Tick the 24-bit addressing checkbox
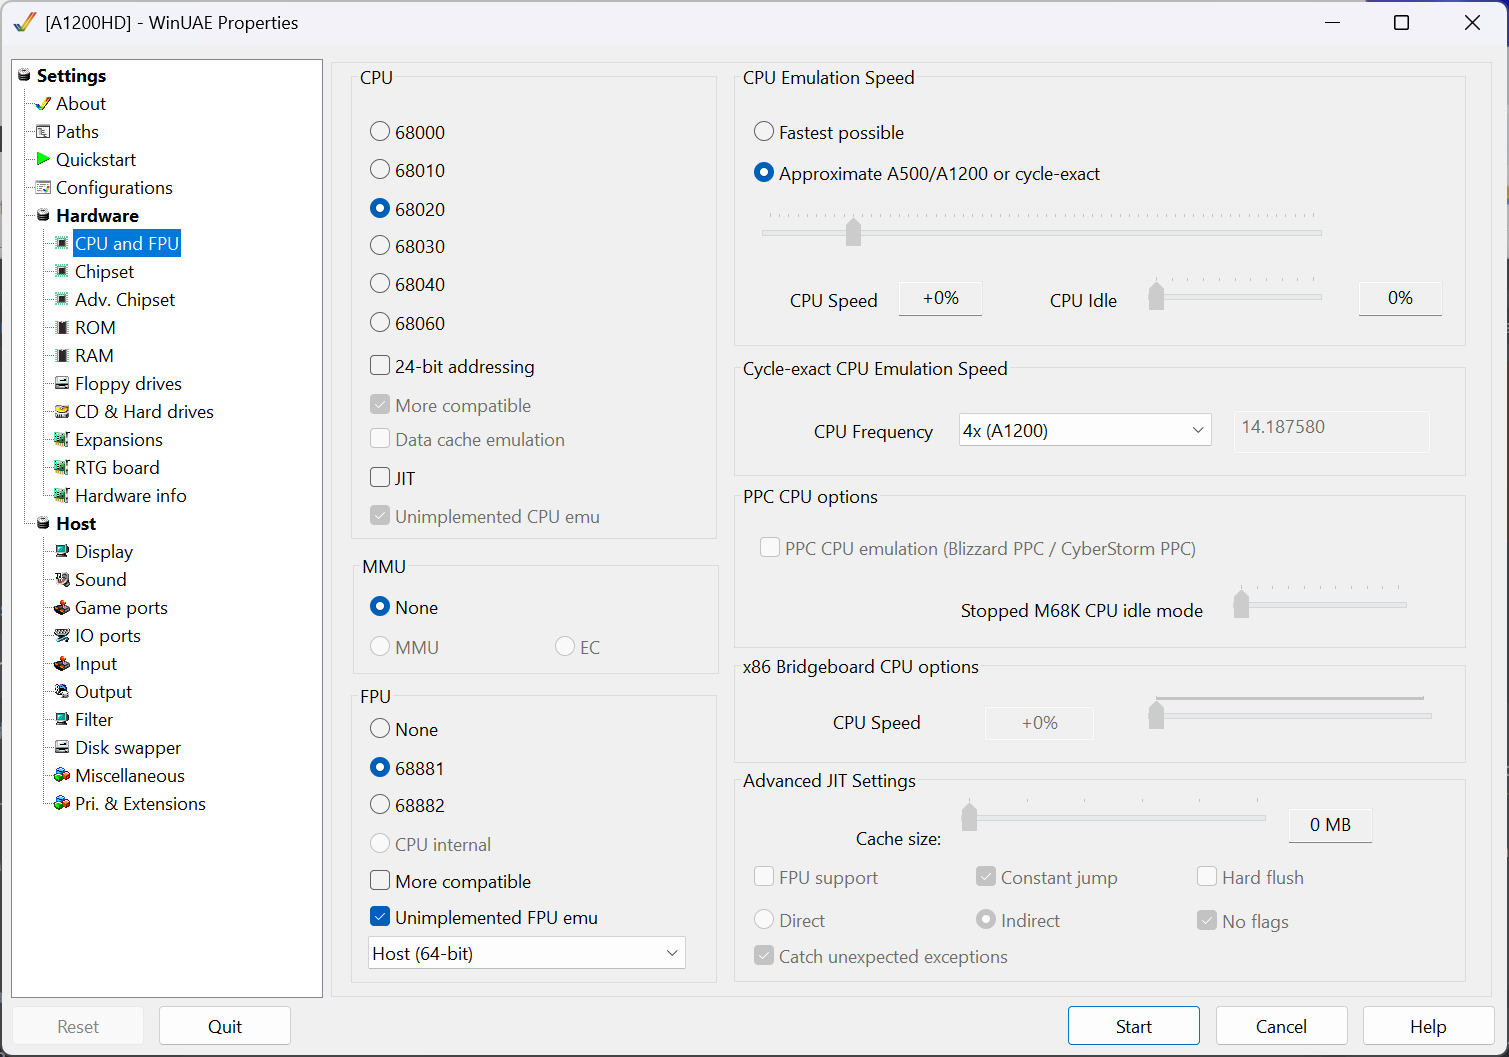Screen dimensions: 1509x1057 pyautogui.click(x=380, y=366)
